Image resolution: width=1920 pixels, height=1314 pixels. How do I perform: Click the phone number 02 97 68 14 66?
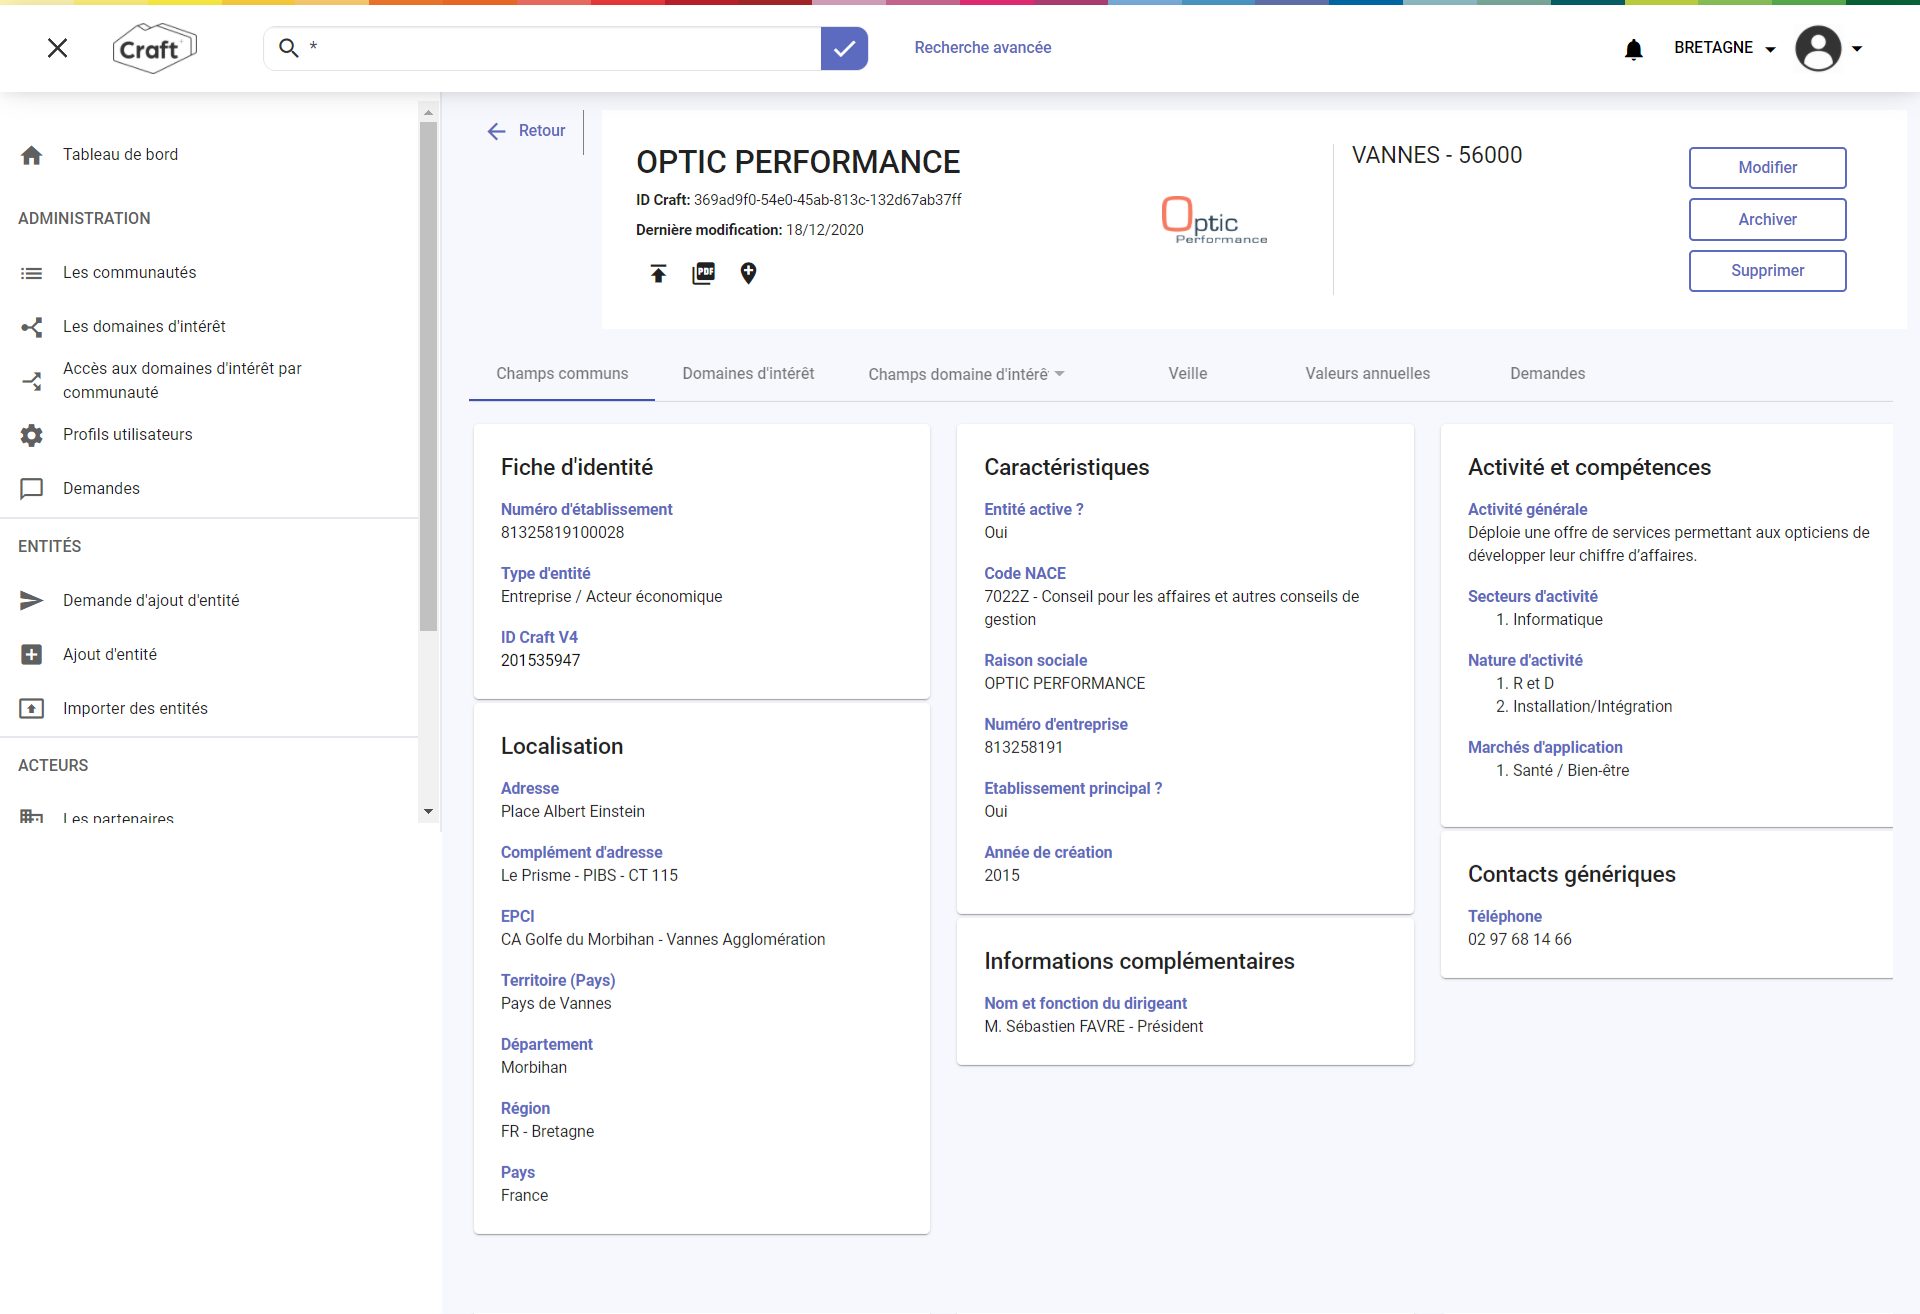pos(1519,940)
